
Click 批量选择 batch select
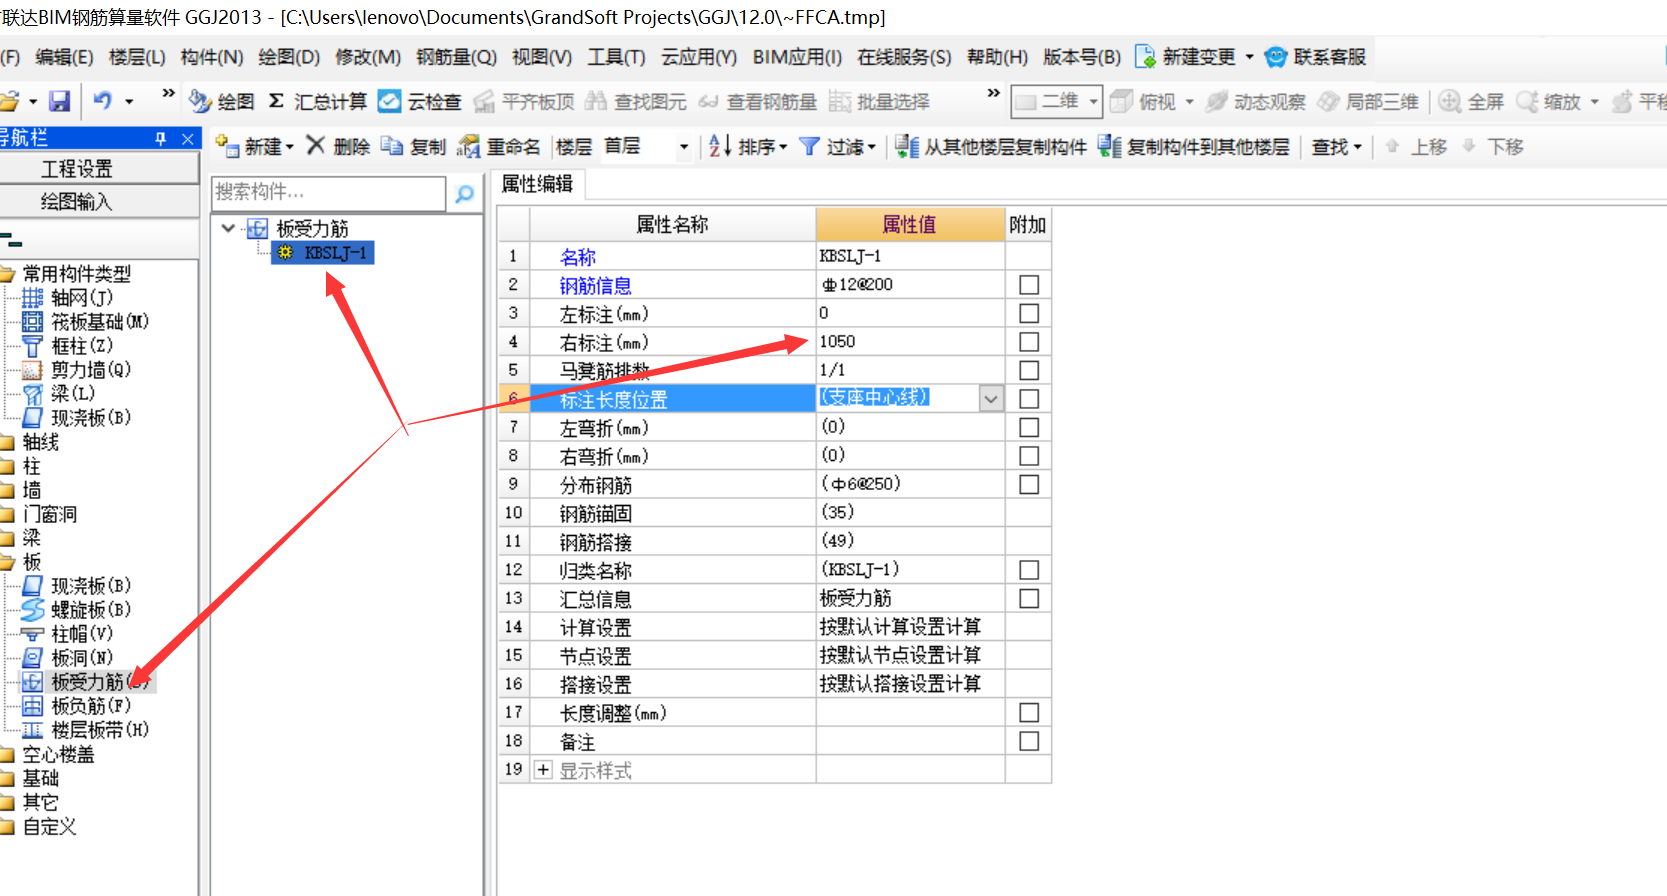(x=880, y=101)
